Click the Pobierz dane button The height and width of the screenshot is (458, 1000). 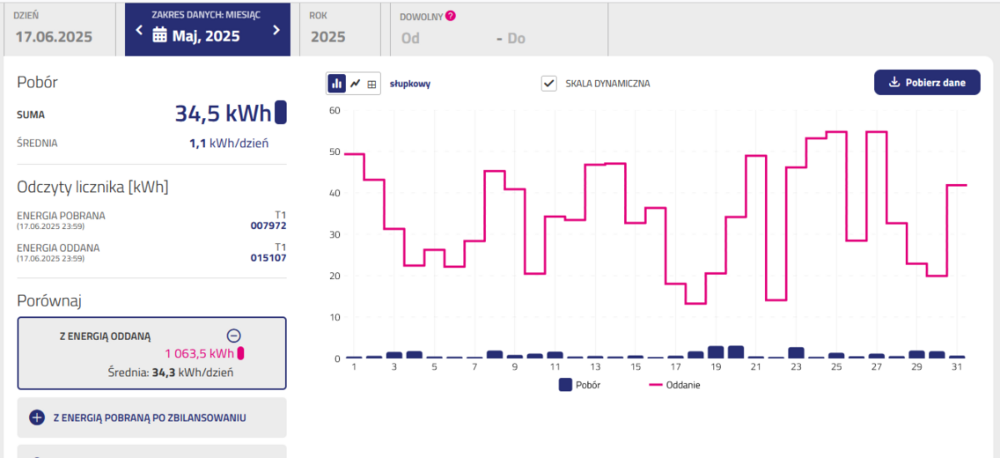(x=926, y=82)
